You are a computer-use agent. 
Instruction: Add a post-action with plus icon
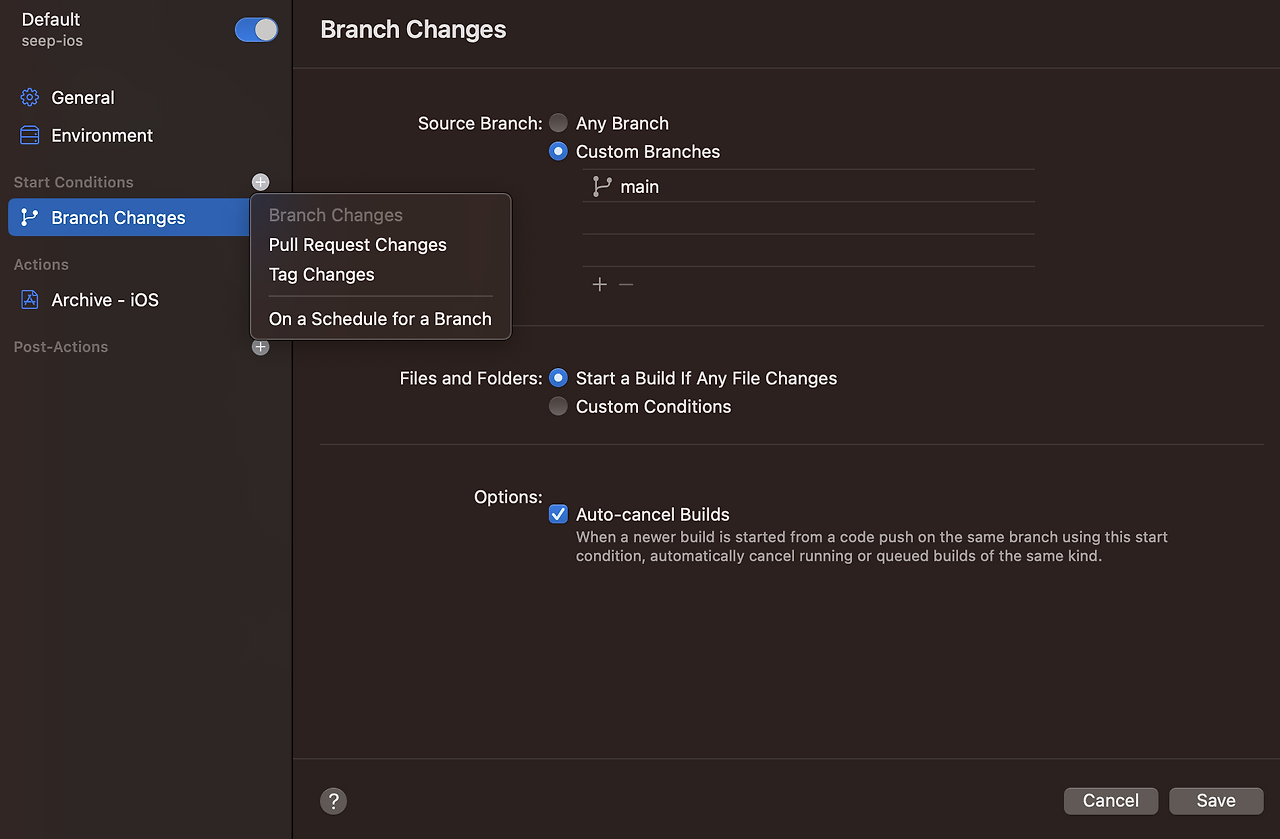[x=260, y=347]
